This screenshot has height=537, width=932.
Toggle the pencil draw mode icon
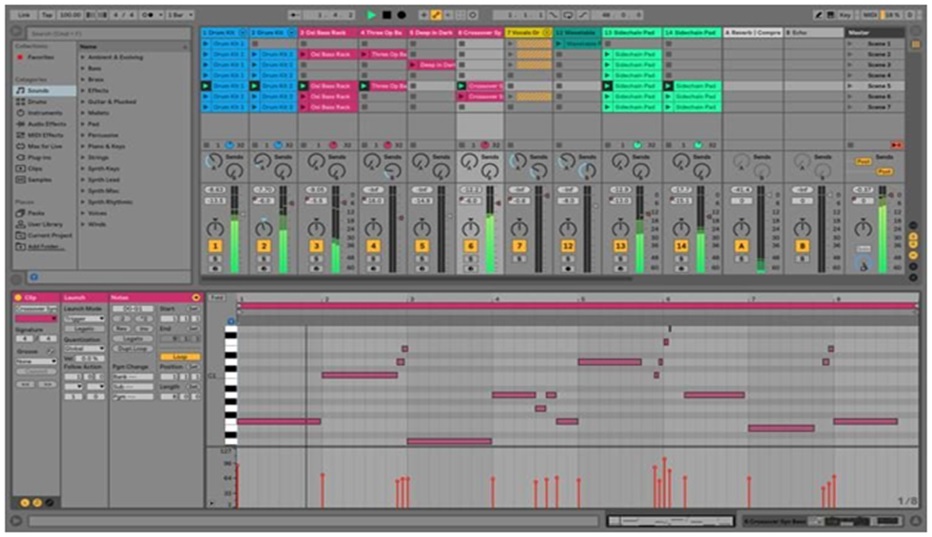(x=818, y=15)
